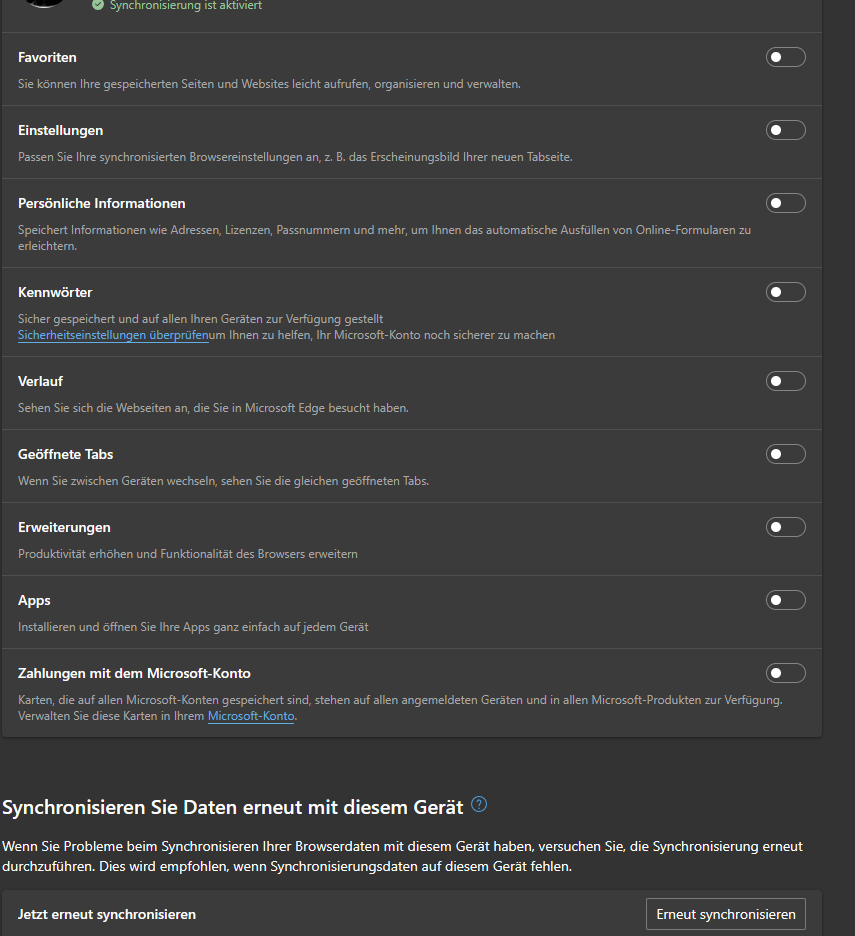Screen dimensions: 855x936
Task: Click Apps description 'Installieren und öffnen'
Action: [x=193, y=627]
